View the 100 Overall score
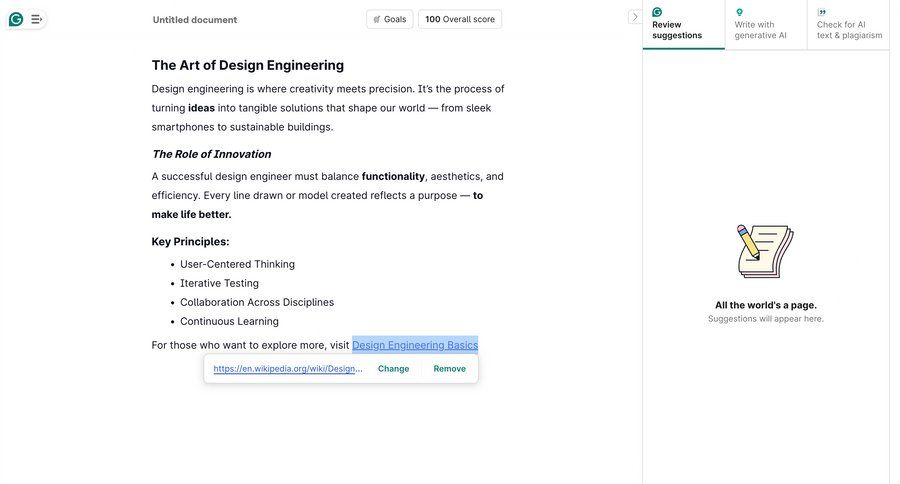900x484 pixels. coord(460,19)
